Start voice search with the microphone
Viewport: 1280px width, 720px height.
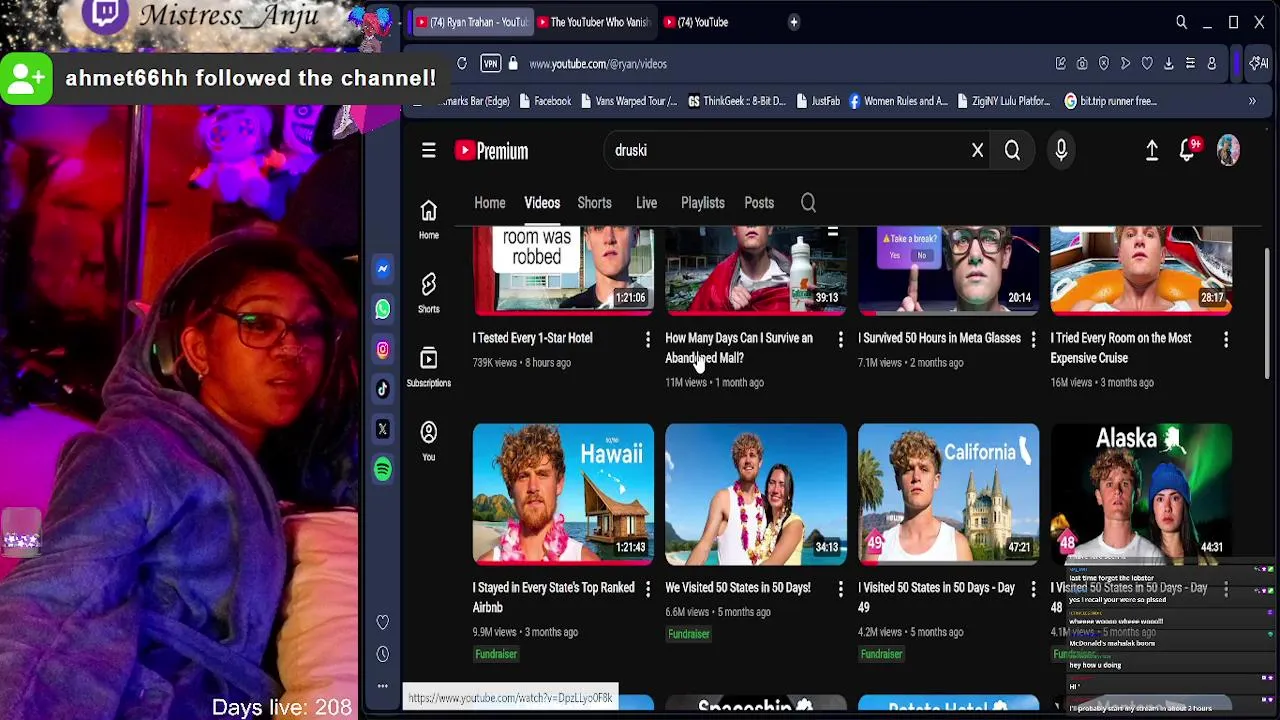[x=1061, y=150]
